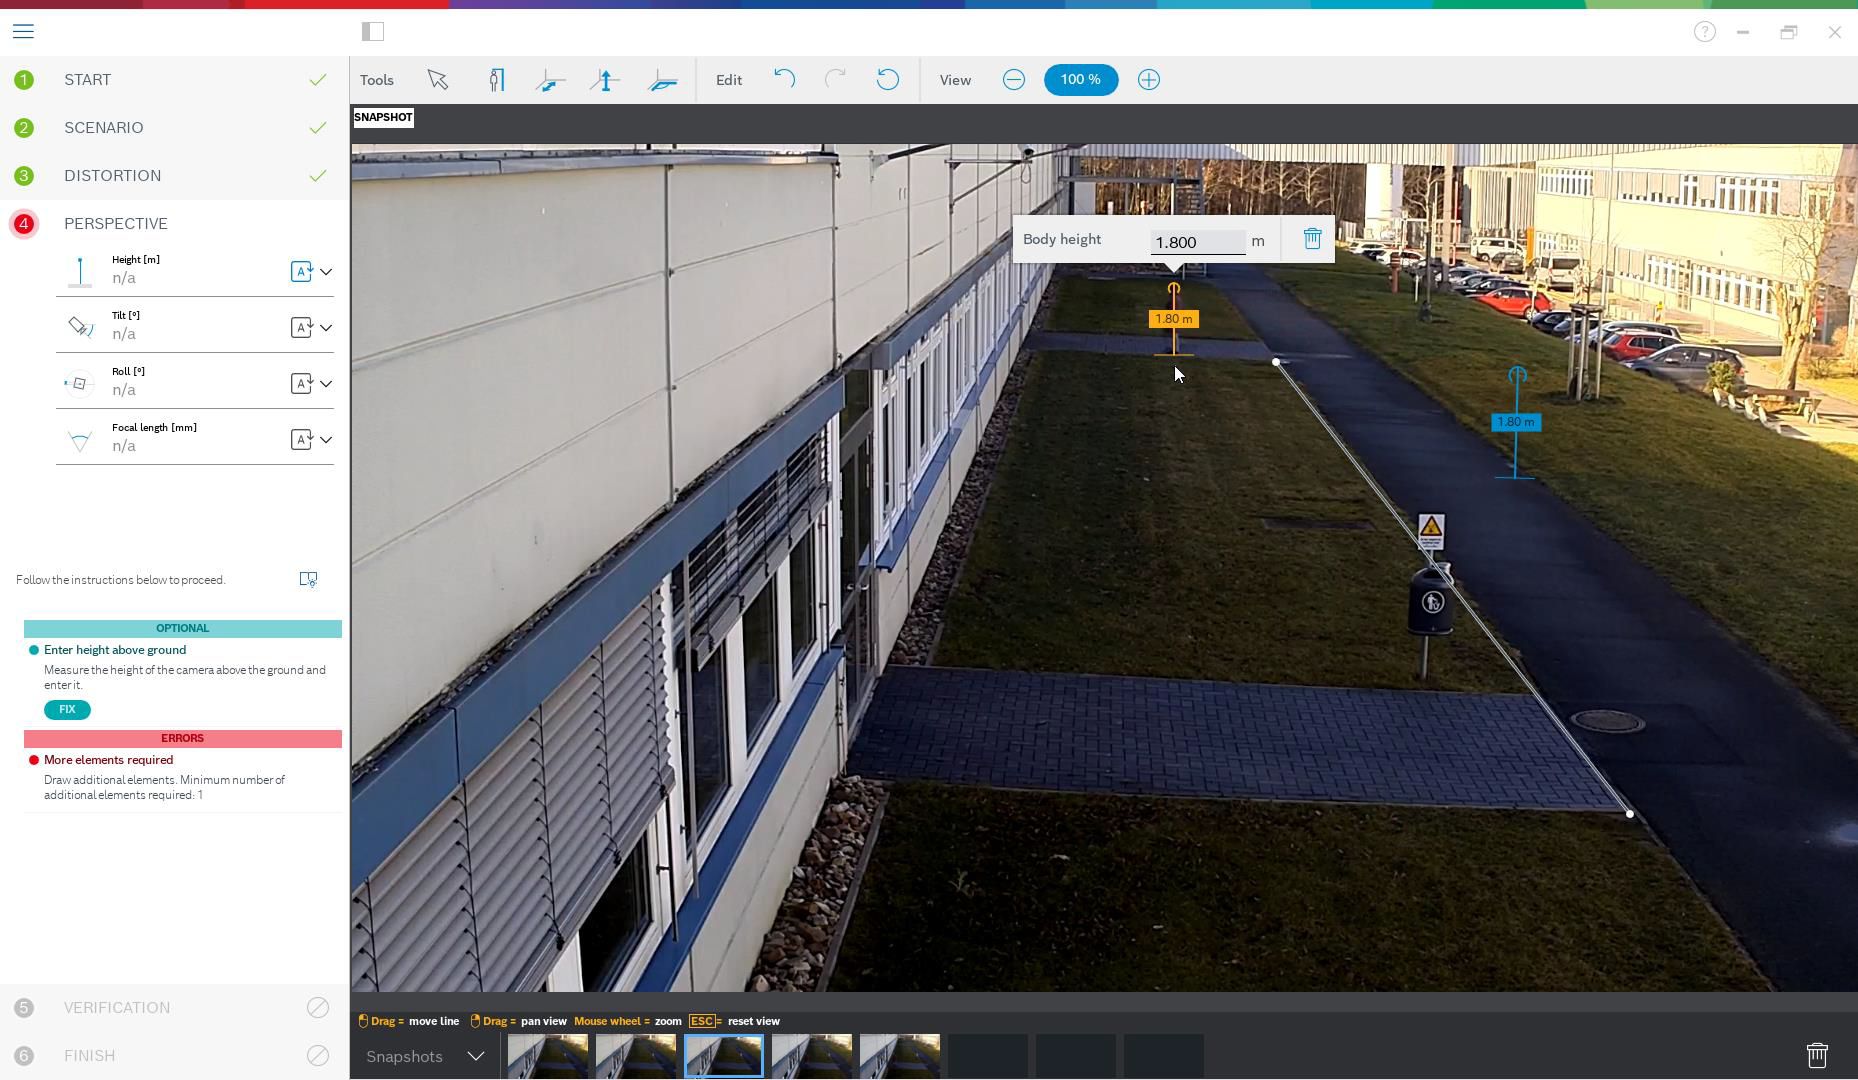Expand the Roll mode dropdown arrow
1858x1080 pixels.
click(x=326, y=384)
